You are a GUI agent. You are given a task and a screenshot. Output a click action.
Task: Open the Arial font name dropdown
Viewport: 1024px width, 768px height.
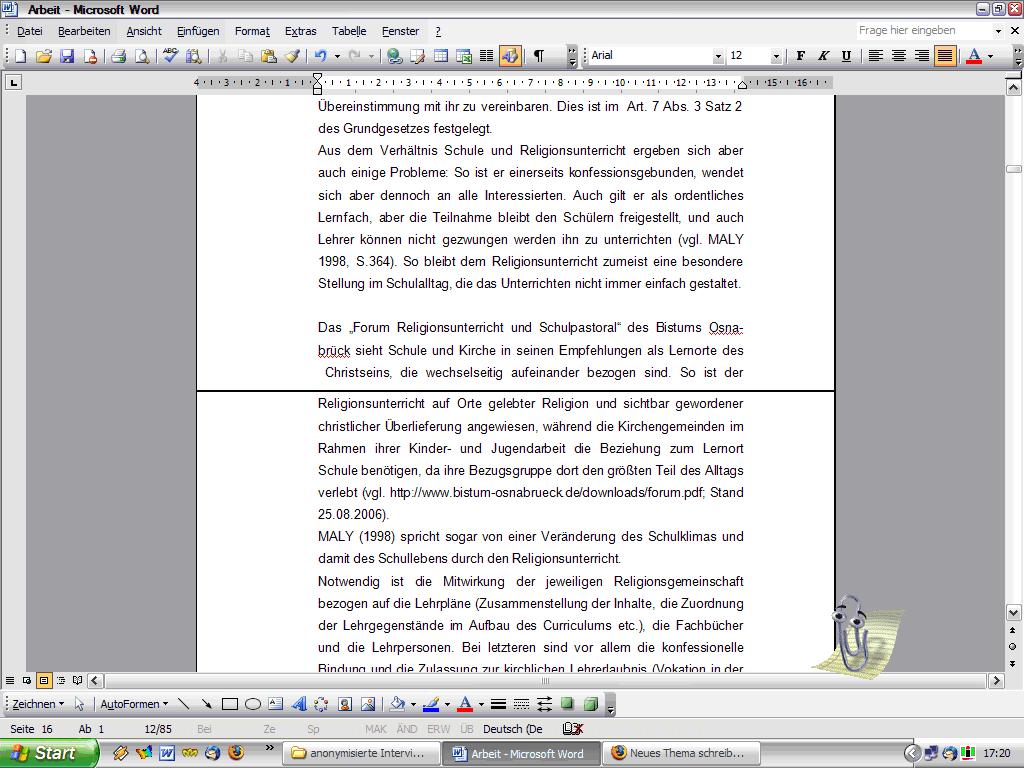[x=718, y=56]
